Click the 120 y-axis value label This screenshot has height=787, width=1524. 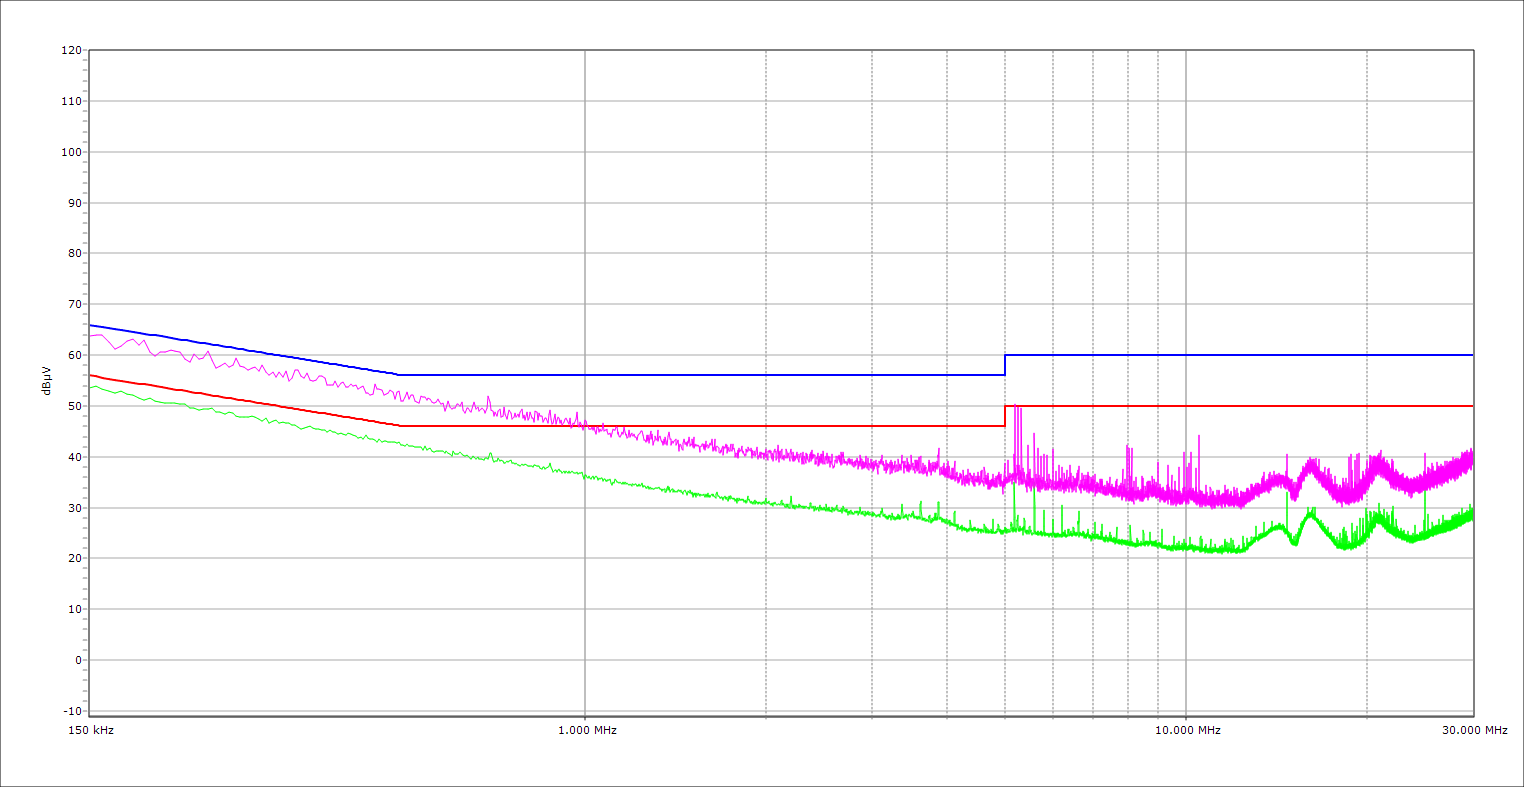point(71,51)
